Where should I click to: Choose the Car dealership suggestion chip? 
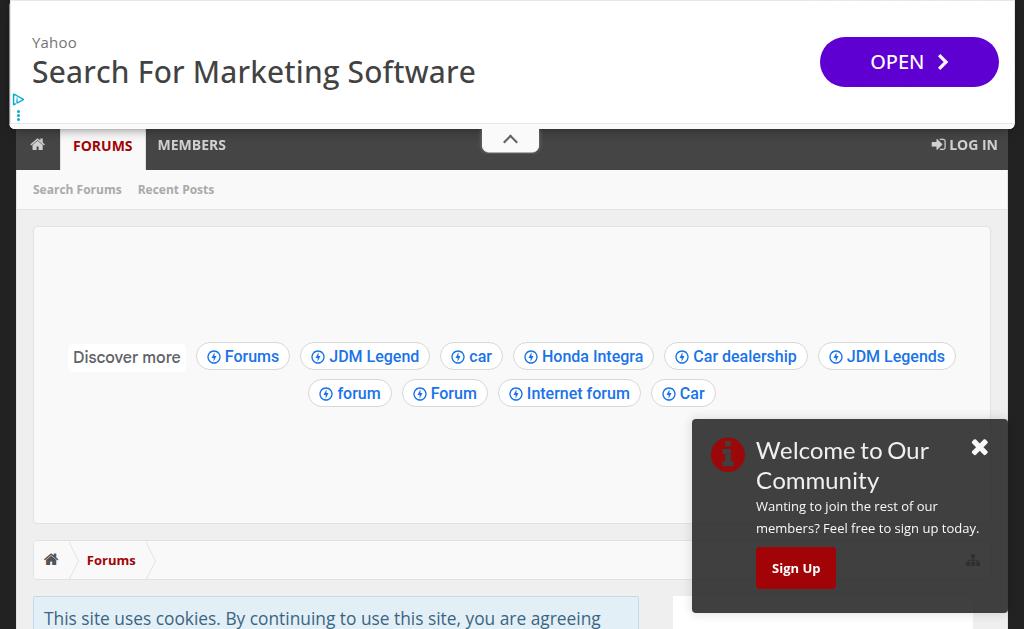(x=735, y=357)
